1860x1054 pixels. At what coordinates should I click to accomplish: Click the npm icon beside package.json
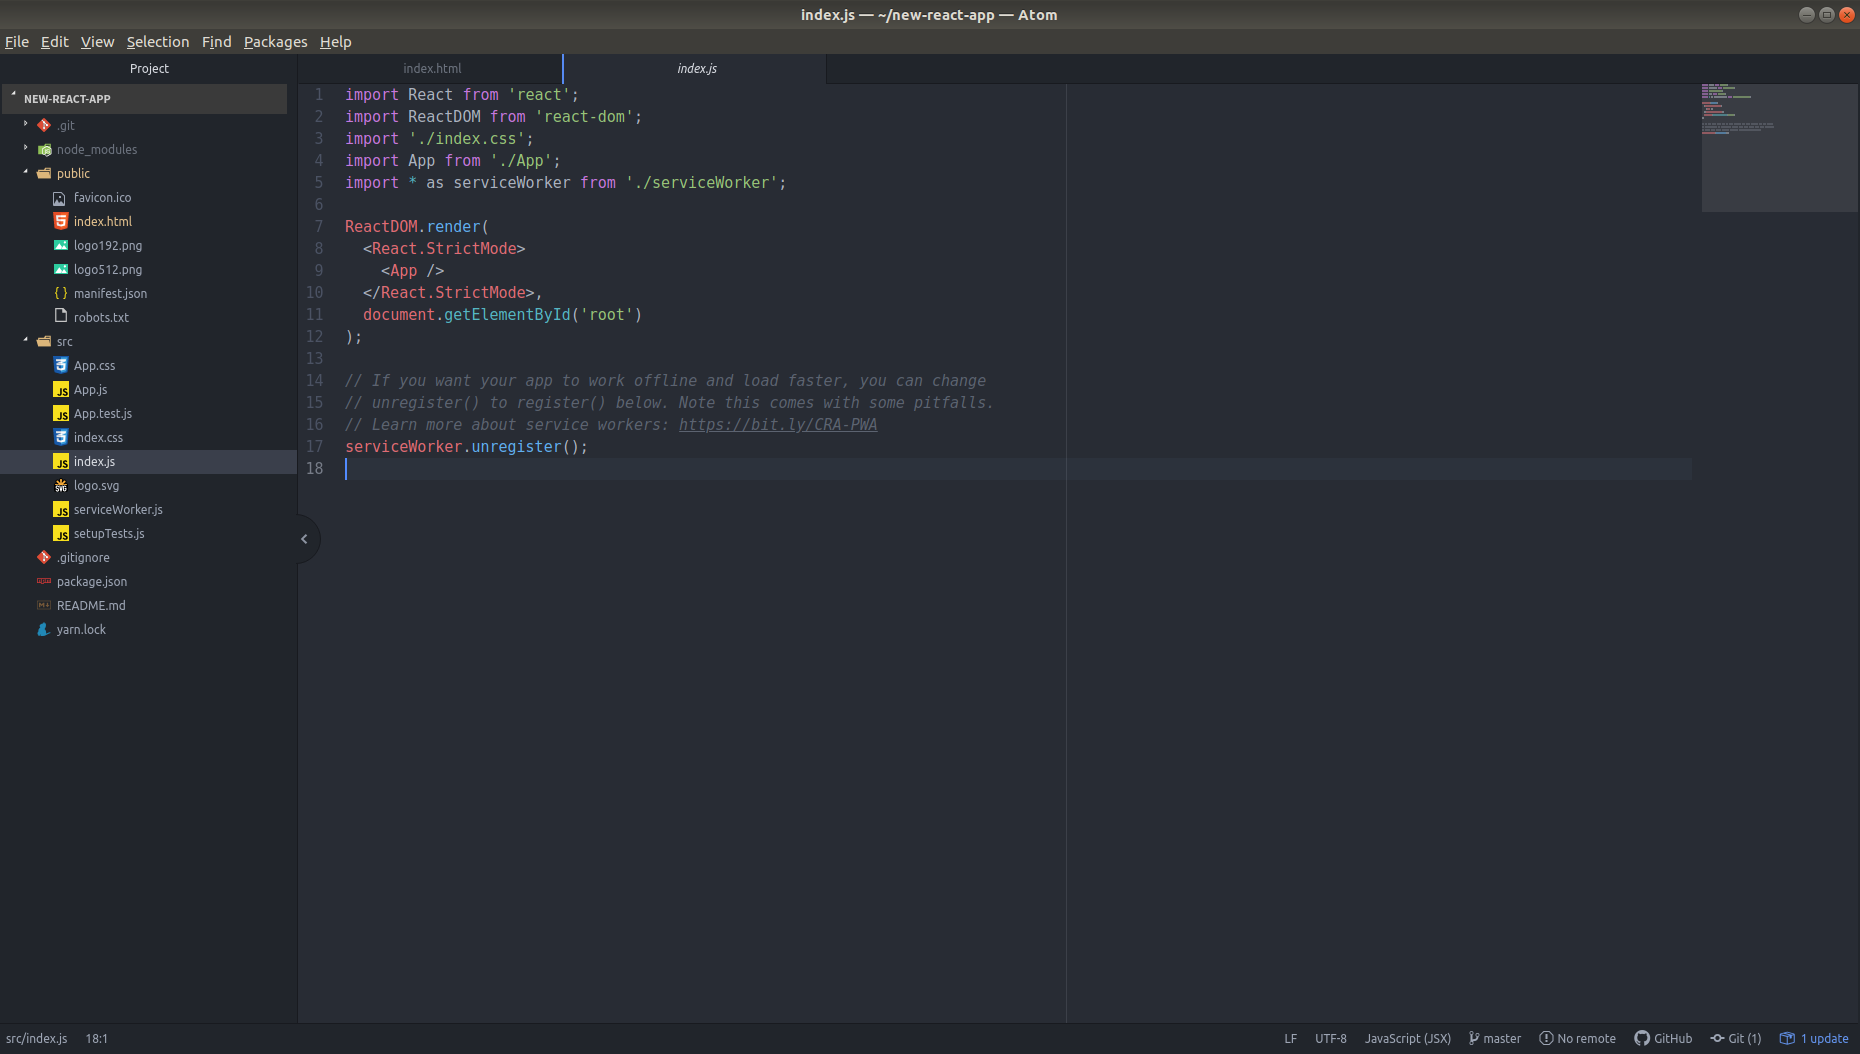[x=44, y=581]
